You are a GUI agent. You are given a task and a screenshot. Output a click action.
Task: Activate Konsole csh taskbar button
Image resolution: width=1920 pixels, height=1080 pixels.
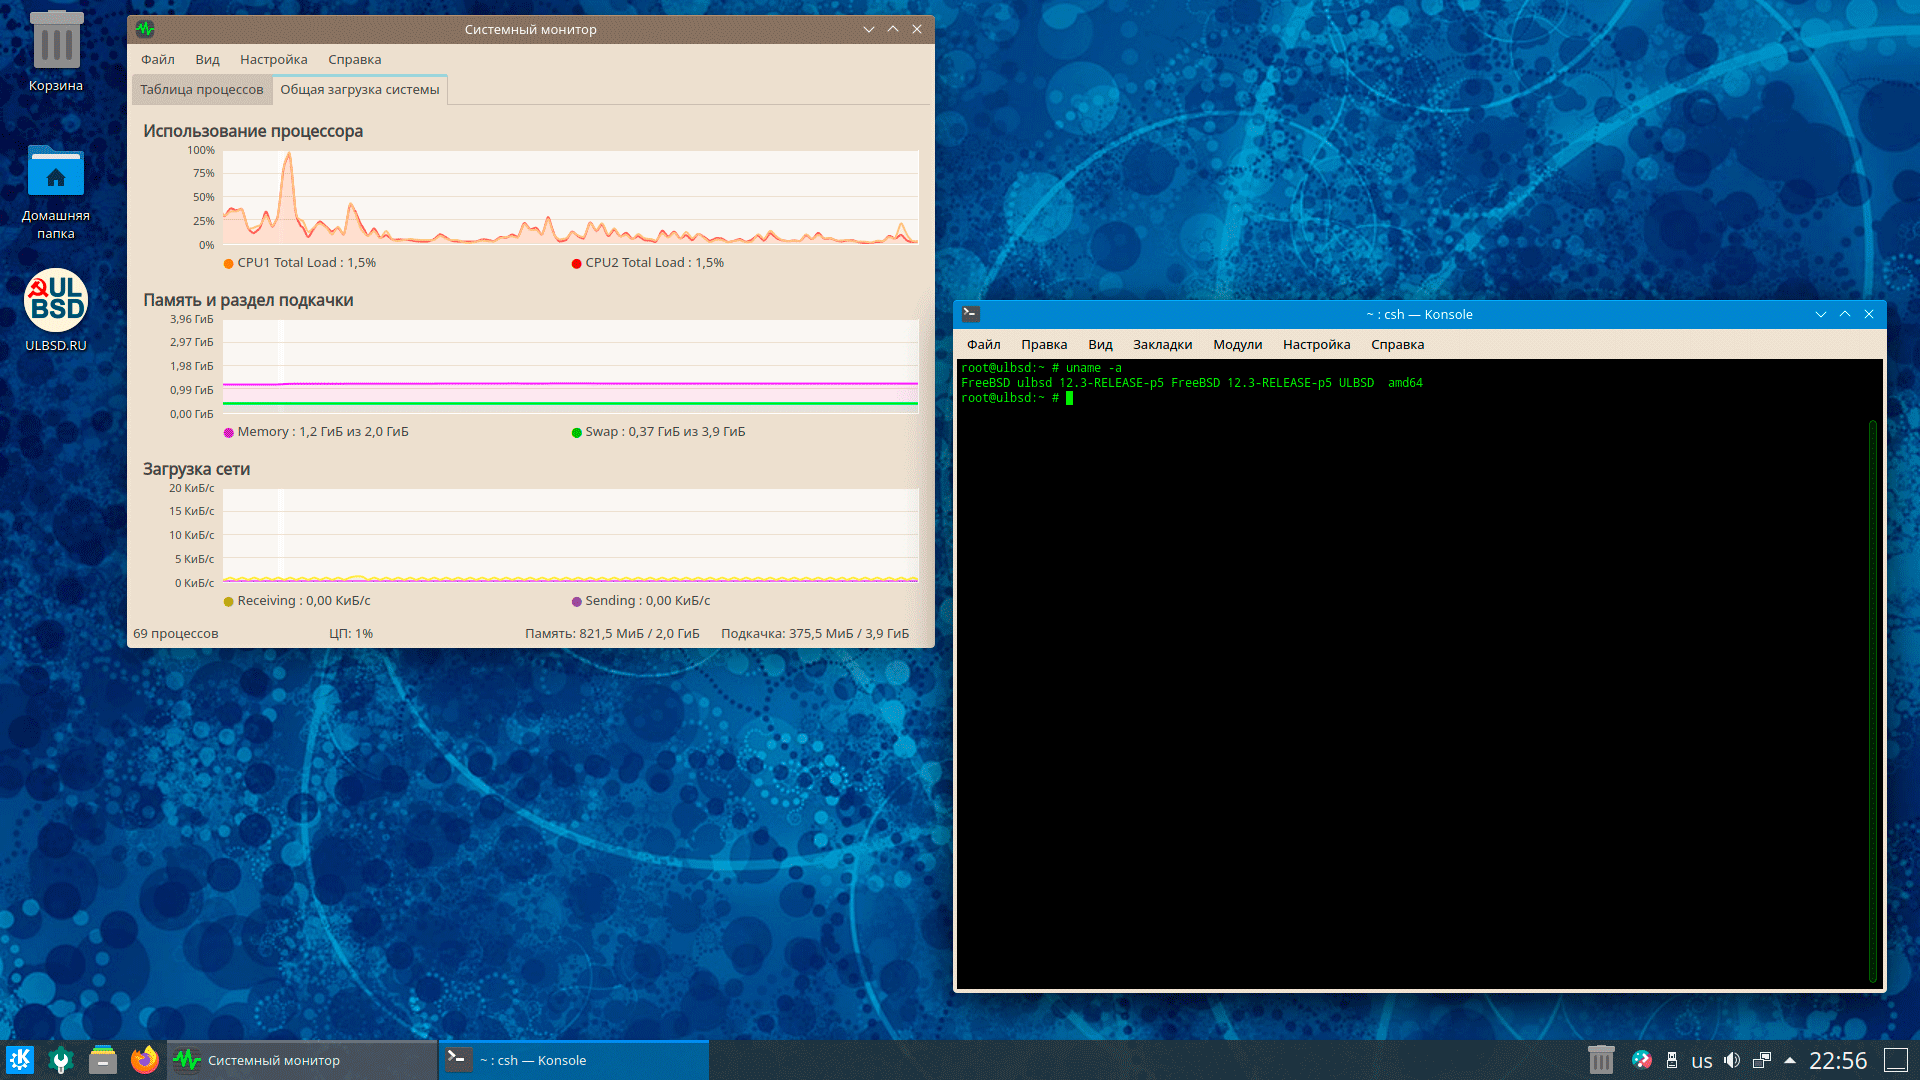point(574,1060)
